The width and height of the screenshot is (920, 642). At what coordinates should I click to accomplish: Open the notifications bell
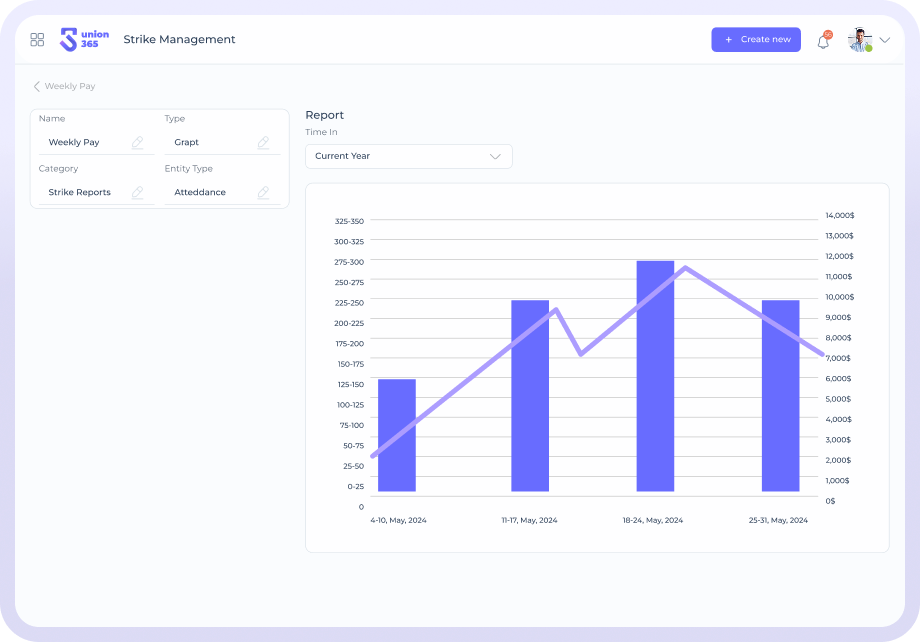tap(823, 41)
